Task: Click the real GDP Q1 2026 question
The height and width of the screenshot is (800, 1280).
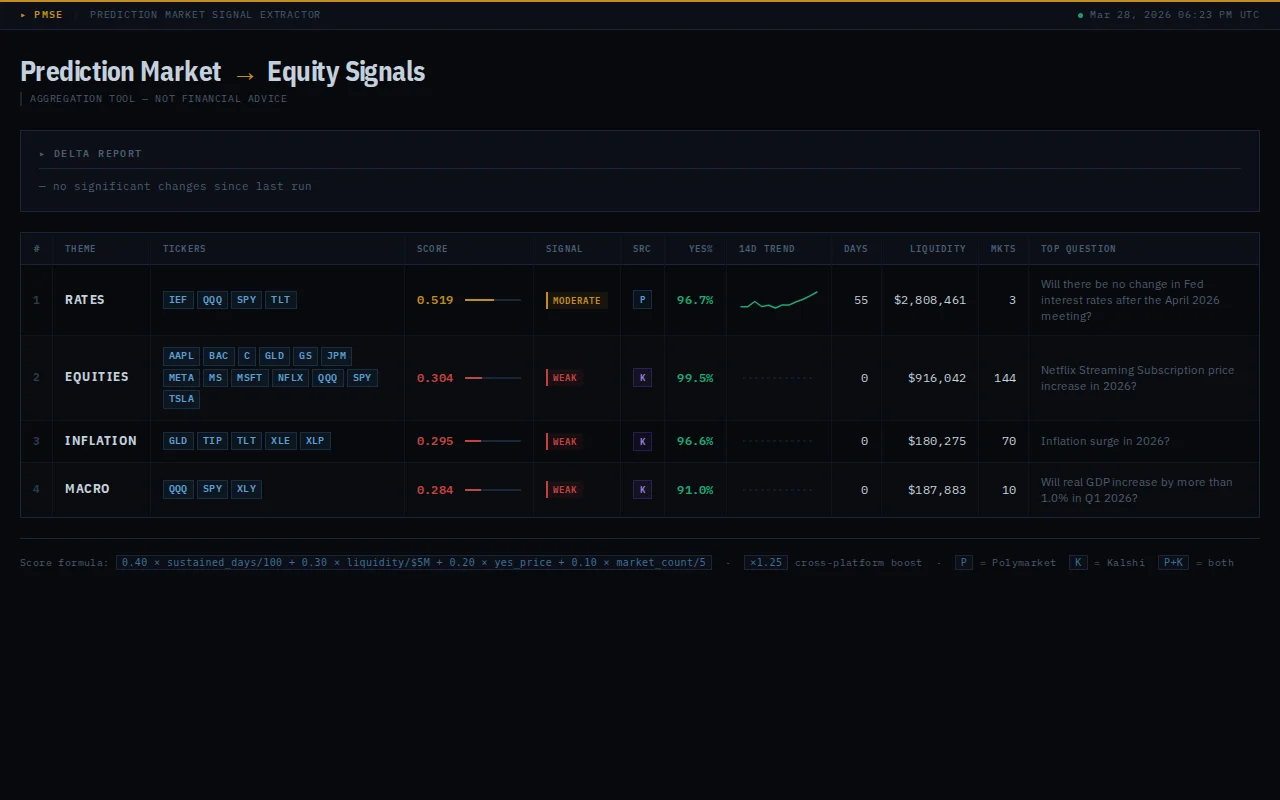Action: point(1136,490)
